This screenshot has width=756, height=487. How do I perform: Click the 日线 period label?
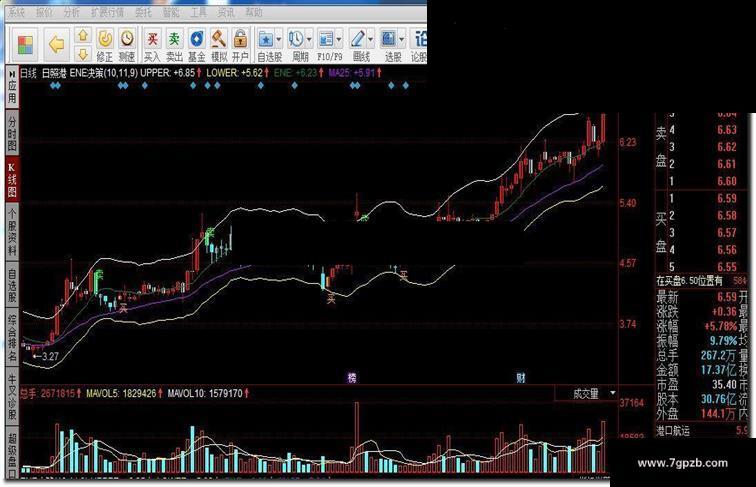pos(28,73)
